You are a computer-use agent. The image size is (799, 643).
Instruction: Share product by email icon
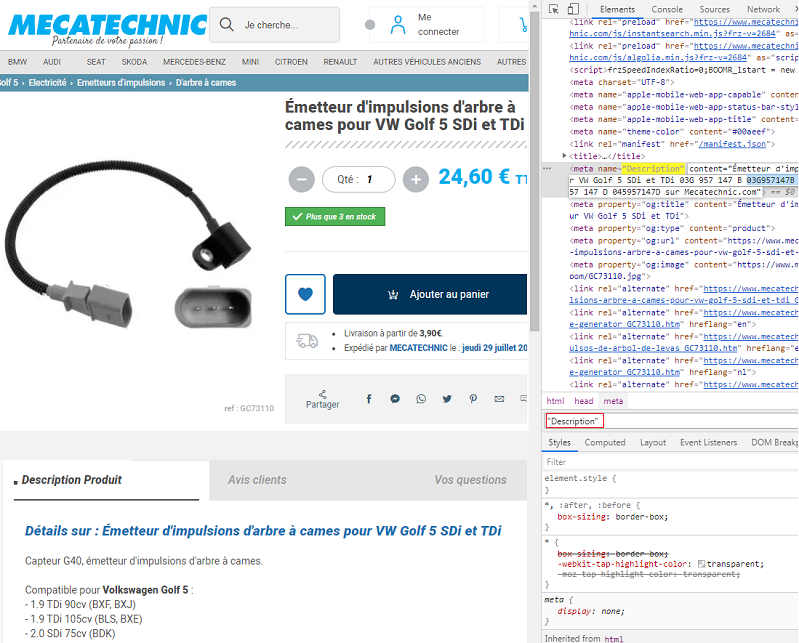[x=499, y=399]
